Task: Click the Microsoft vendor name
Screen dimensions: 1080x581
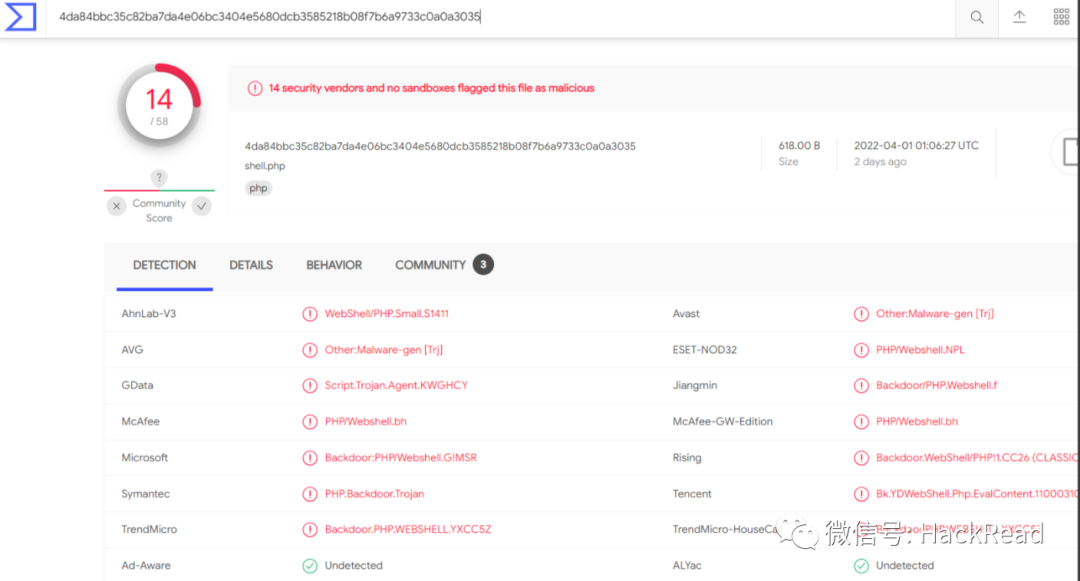Action: 145,458
